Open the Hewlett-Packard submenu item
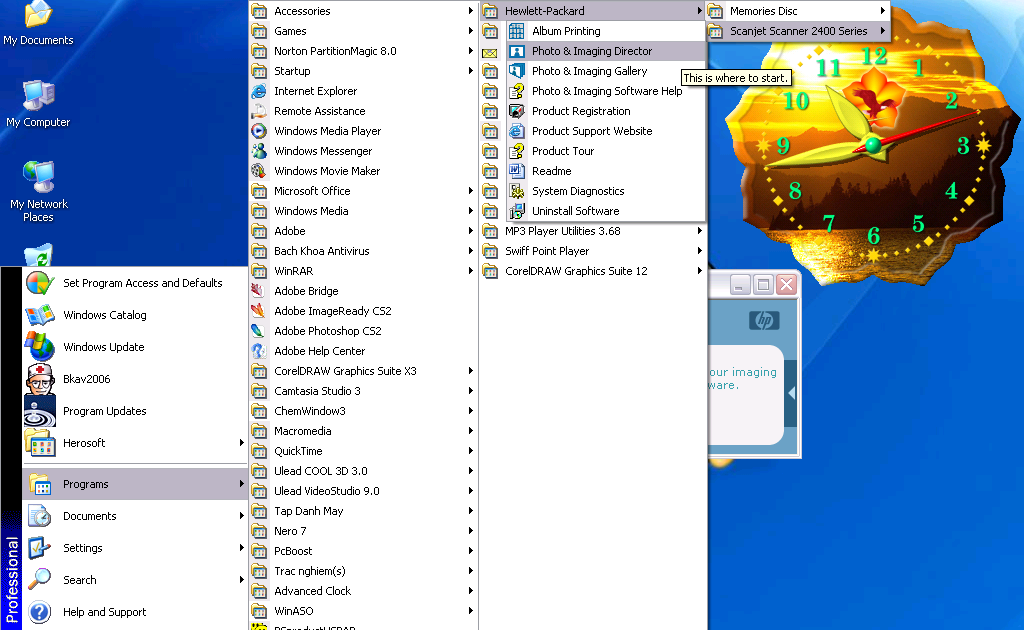 (593, 11)
